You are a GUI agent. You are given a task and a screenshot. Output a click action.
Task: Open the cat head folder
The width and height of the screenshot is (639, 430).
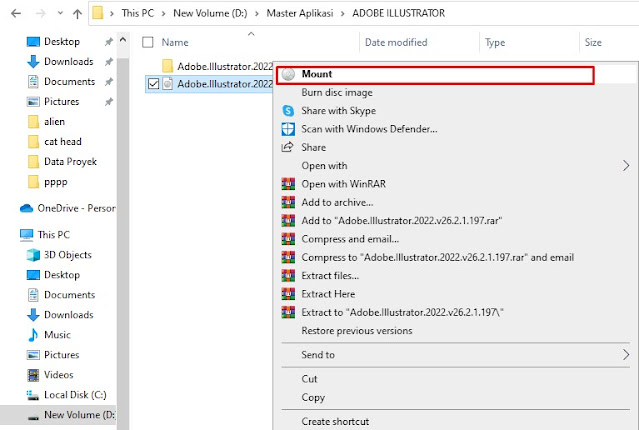[63, 141]
